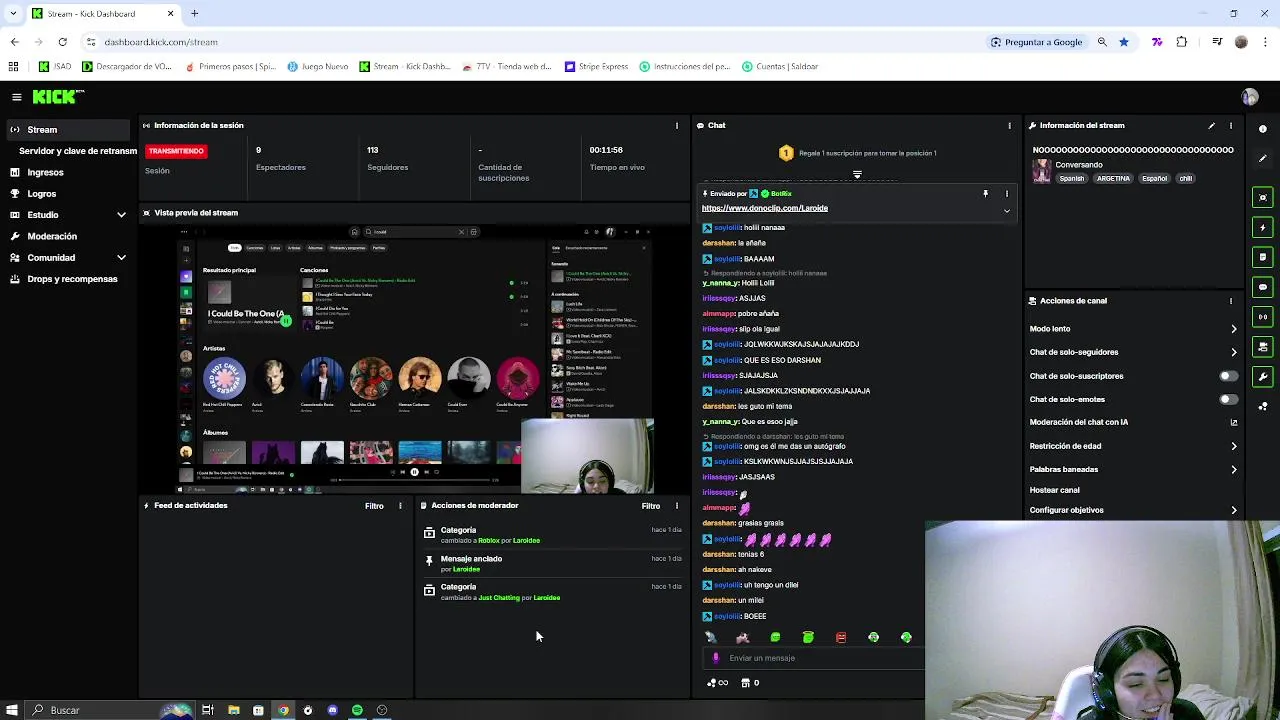Image resolution: width=1280 pixels, height=720 pixels.
Task: Open Stripe Express bookmark
Action: pos(596,67)
